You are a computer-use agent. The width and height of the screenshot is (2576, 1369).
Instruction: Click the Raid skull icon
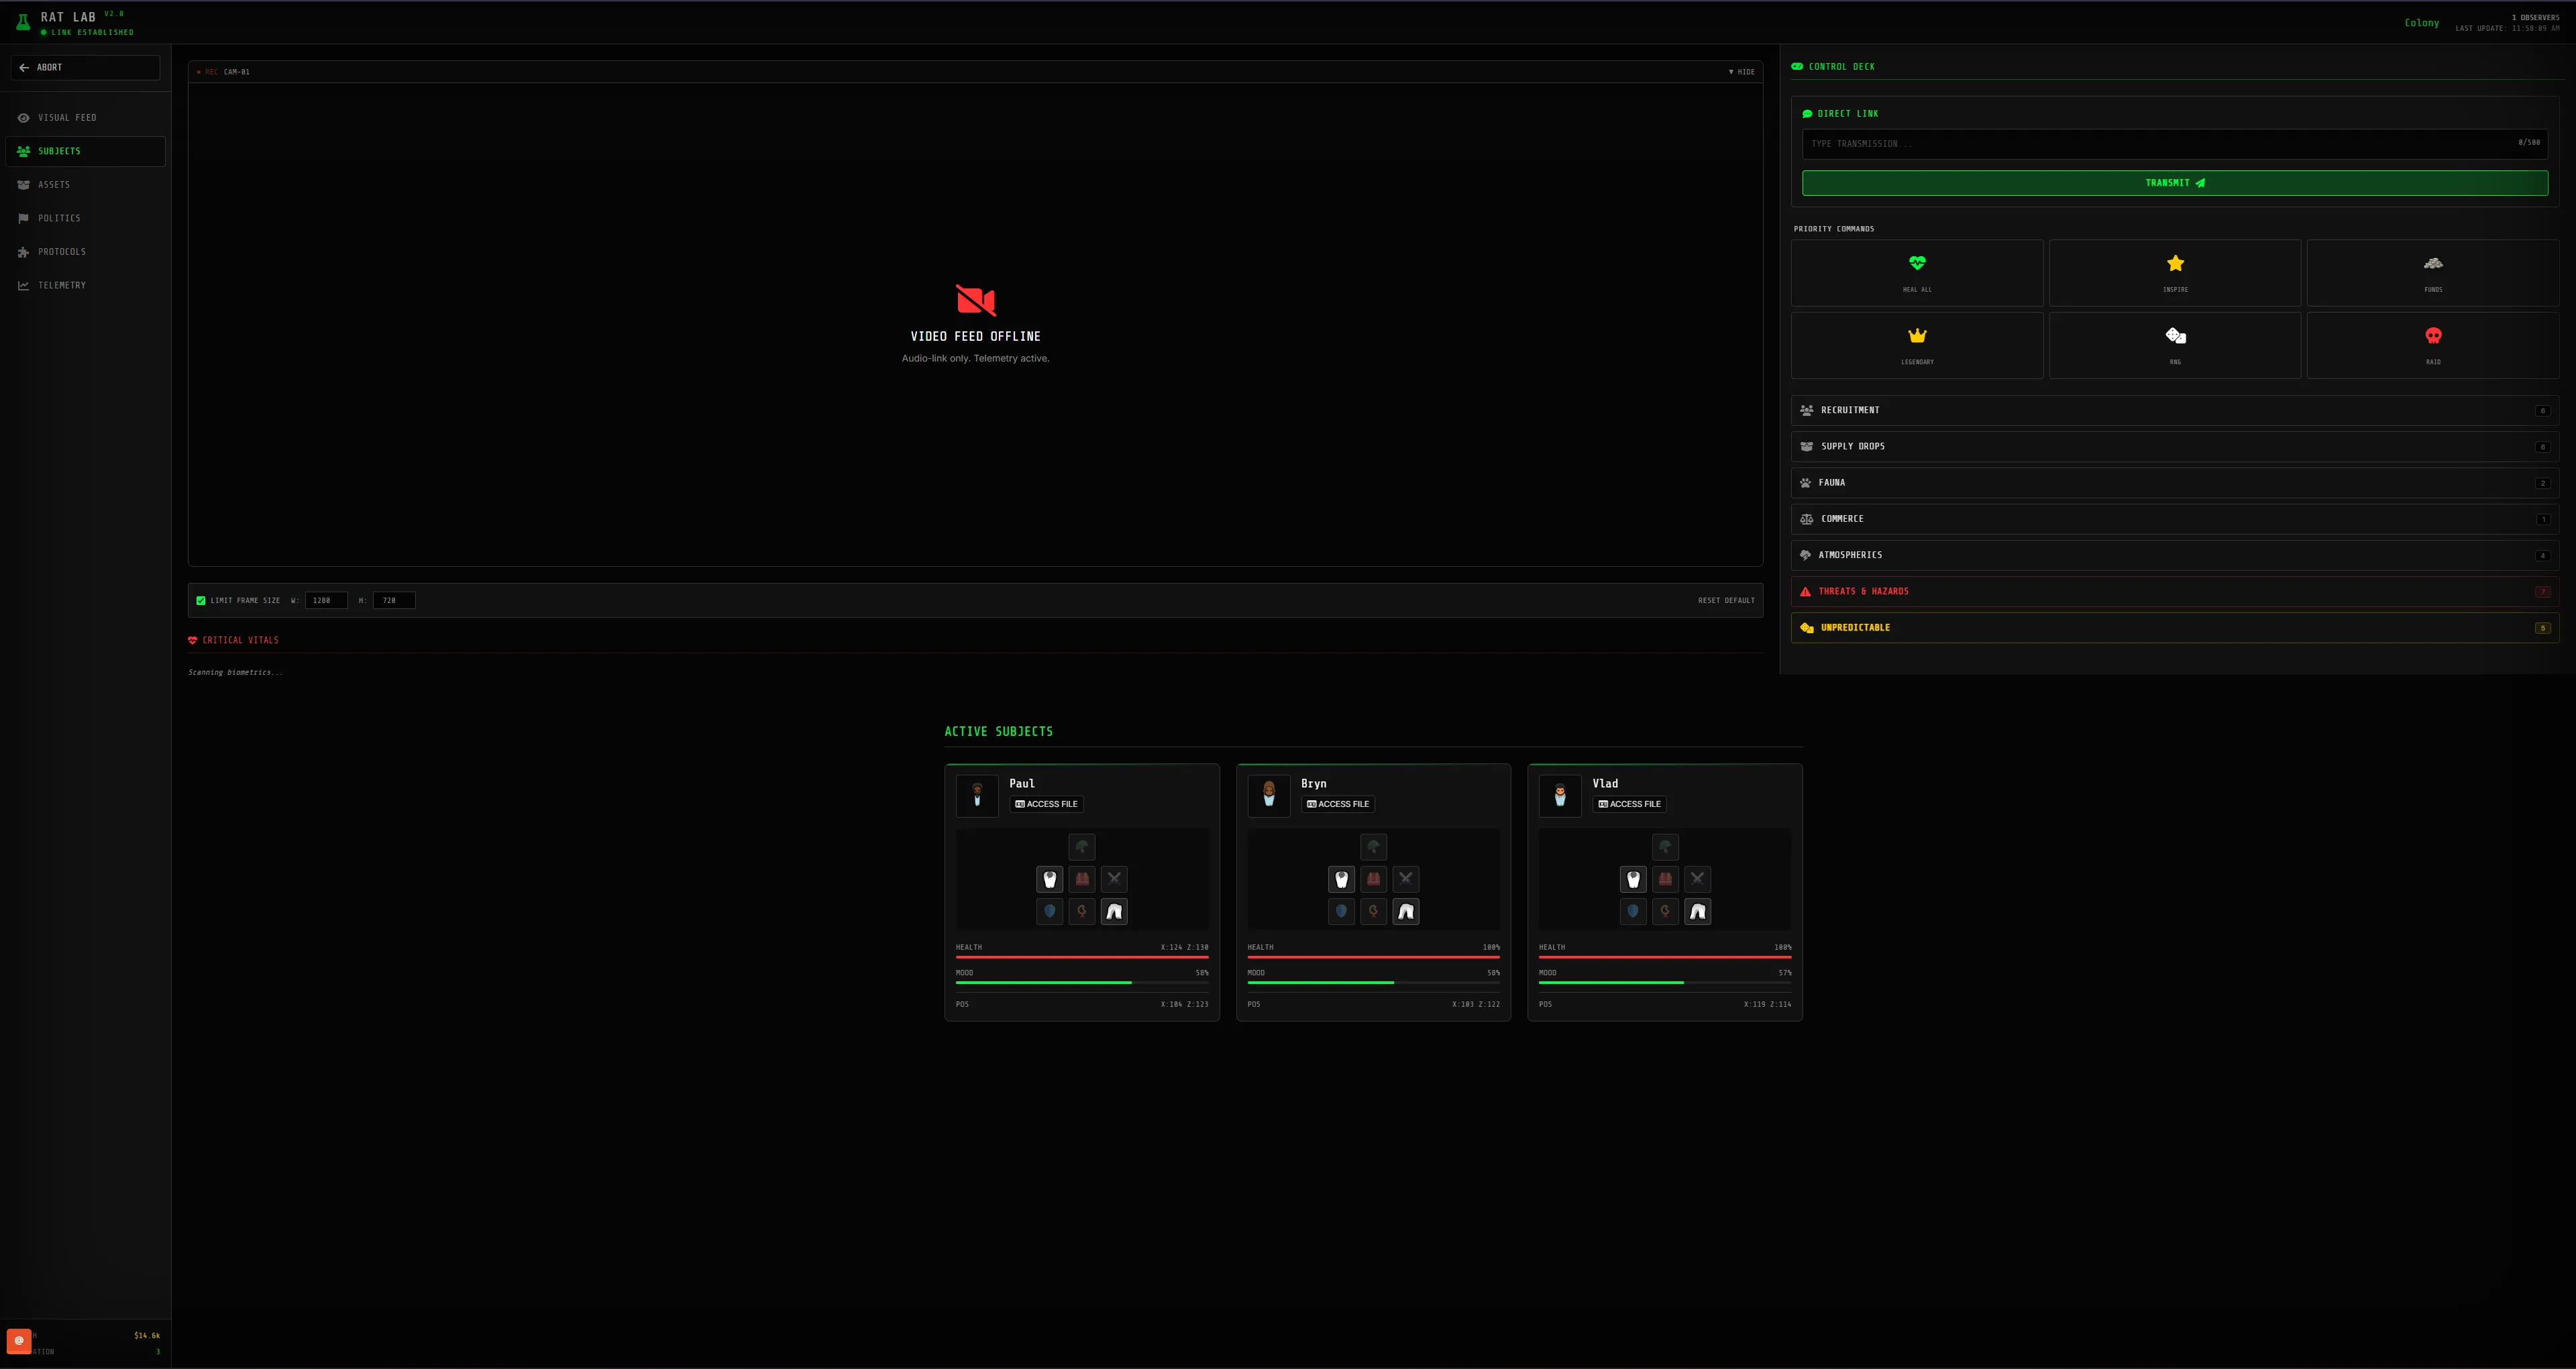tap(2432, 335)
